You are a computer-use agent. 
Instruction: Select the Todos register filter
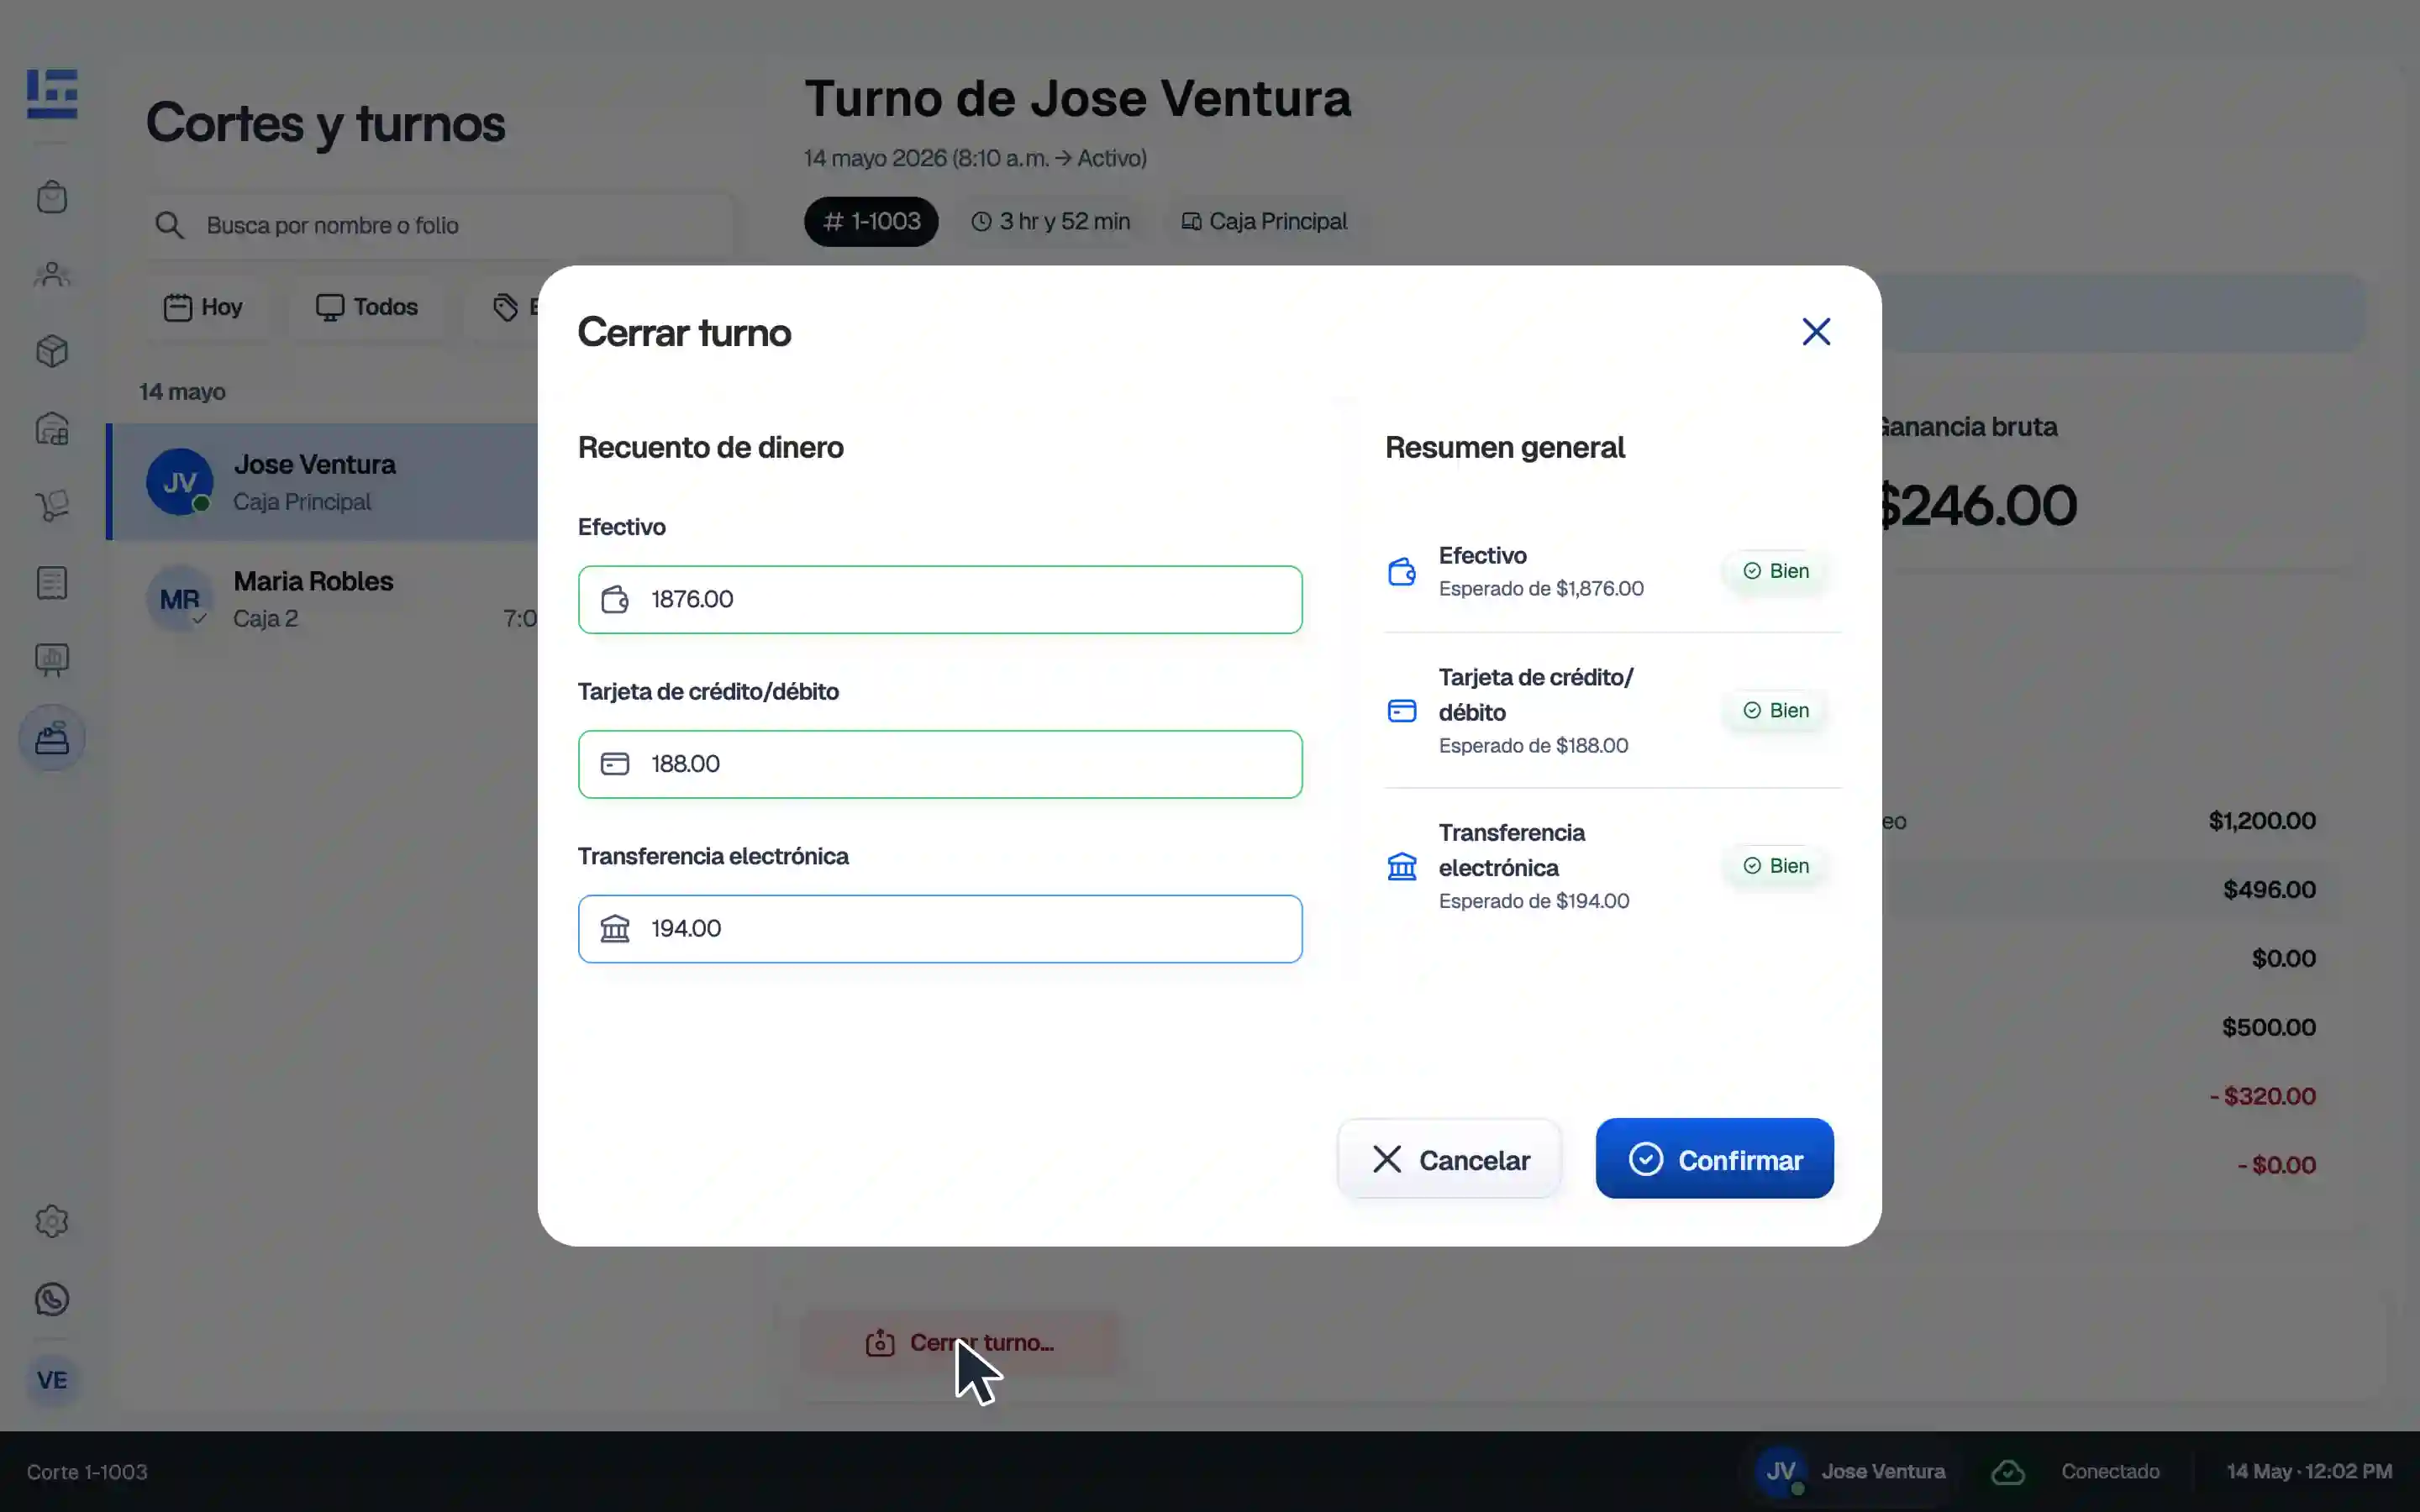tap(366, 307)
